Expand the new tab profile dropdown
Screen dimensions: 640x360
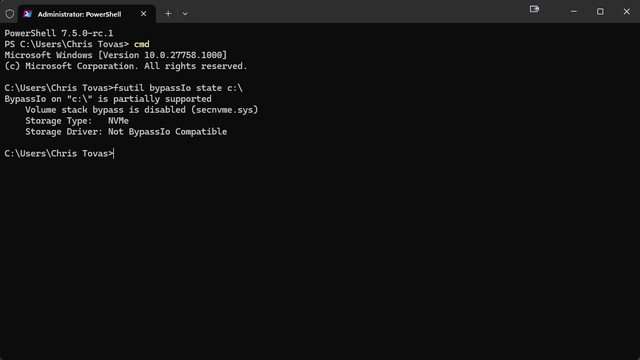(185, 14)
